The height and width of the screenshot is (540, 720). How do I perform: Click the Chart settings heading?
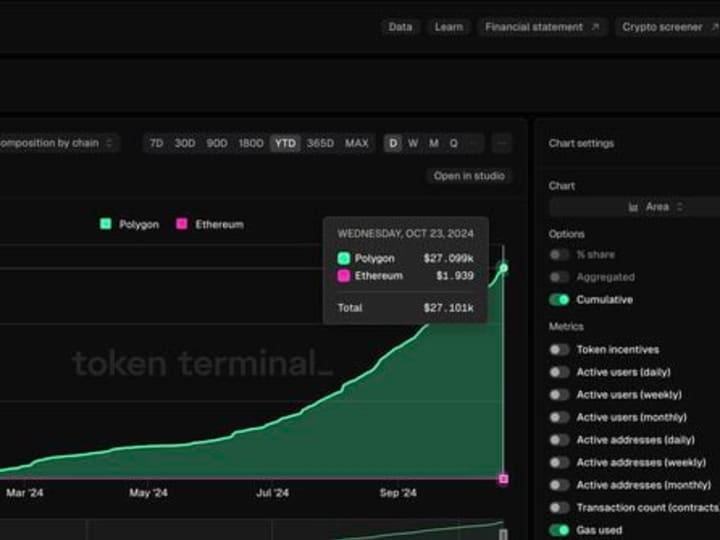pos(581,143)
